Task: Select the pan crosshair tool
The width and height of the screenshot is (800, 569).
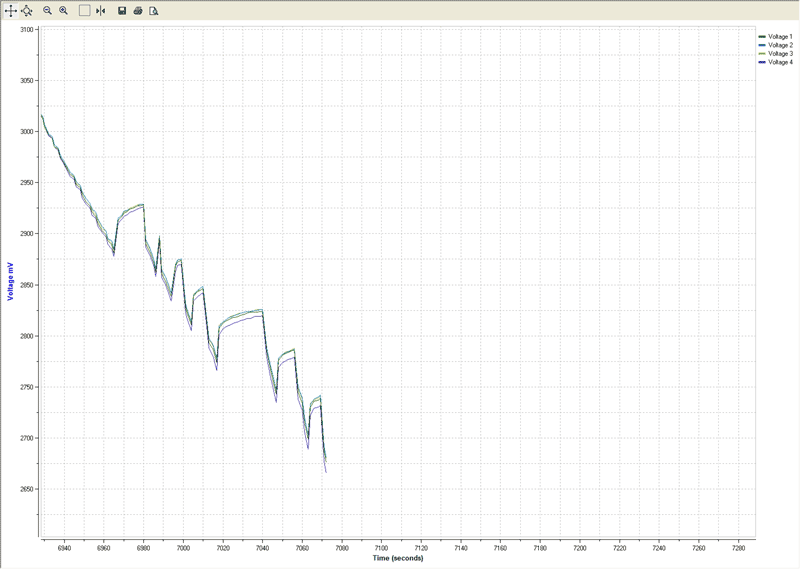Action: tap(11, 11)
